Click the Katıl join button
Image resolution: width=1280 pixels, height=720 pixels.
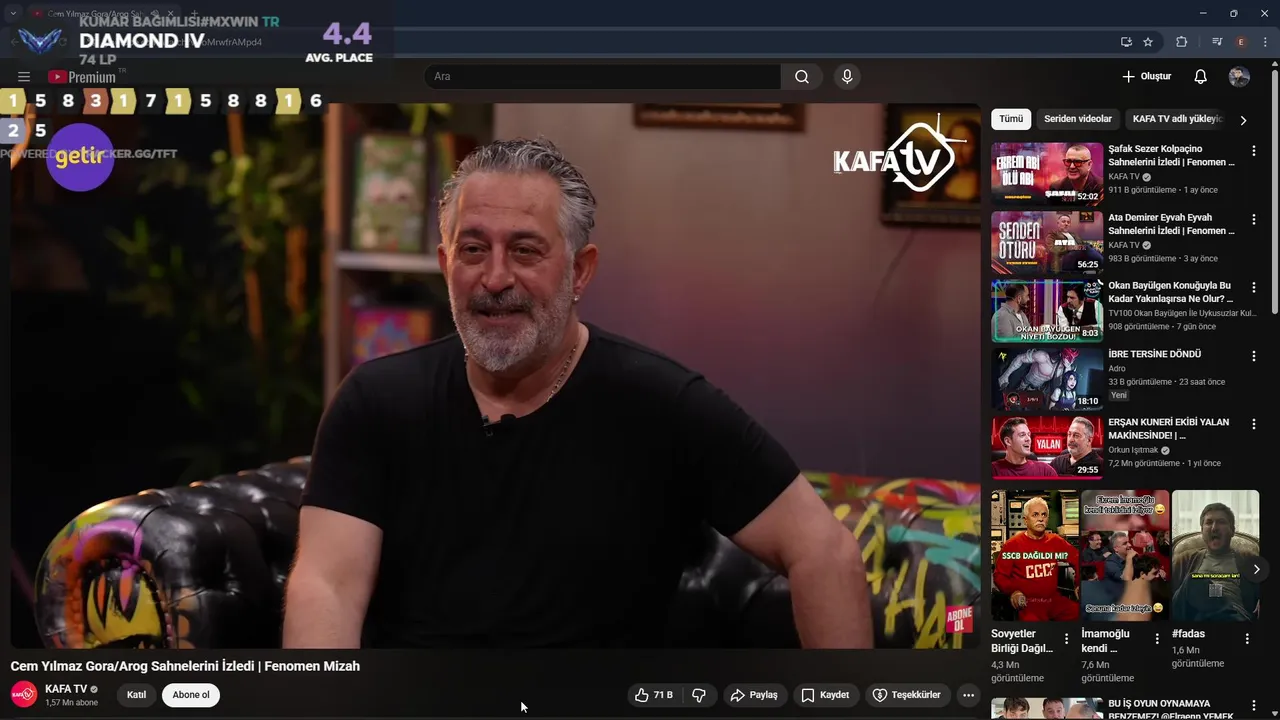click(136, 695)
